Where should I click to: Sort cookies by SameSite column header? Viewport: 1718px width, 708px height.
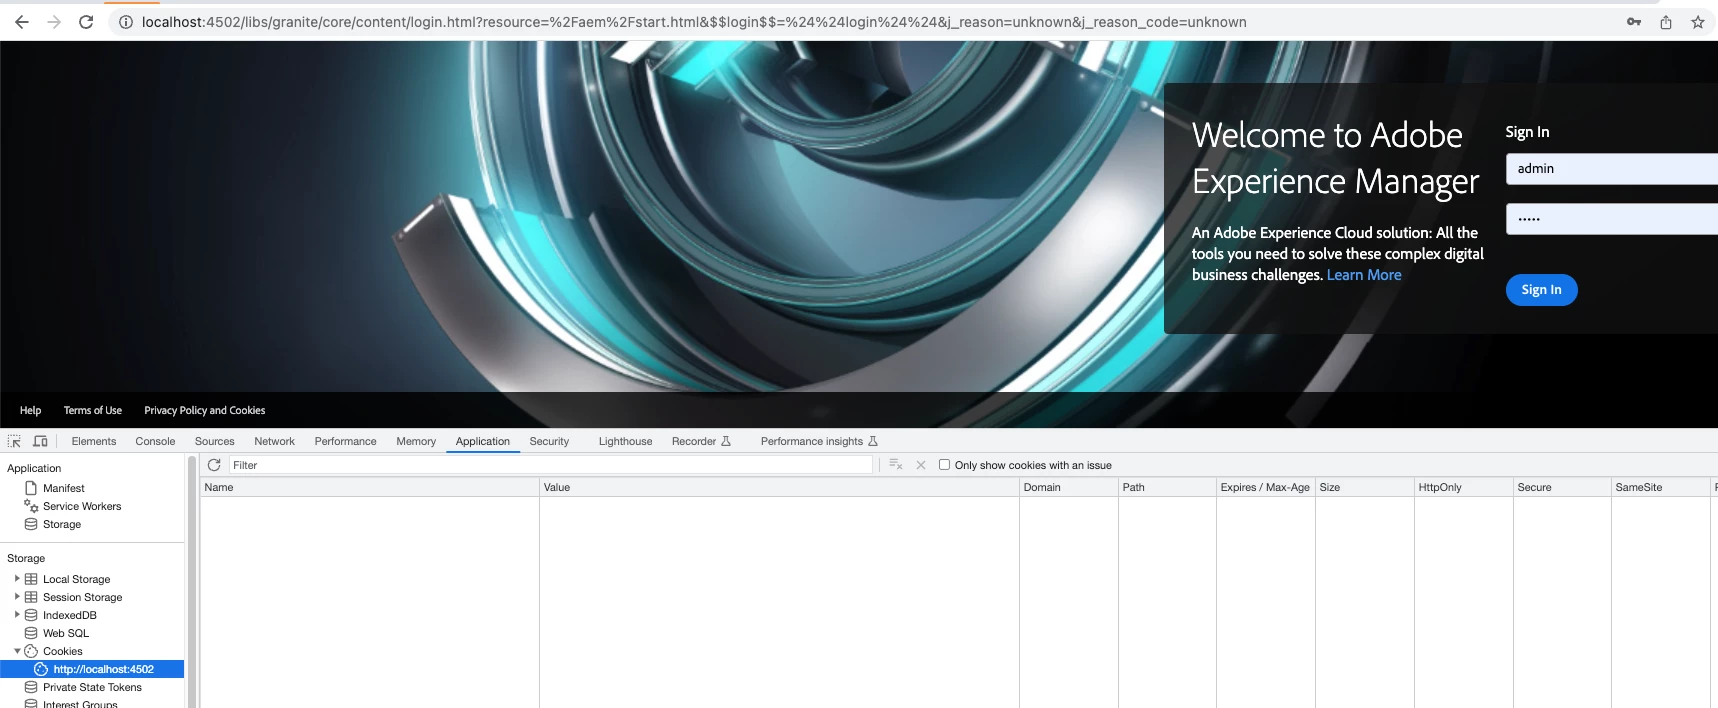point(1661,487)
